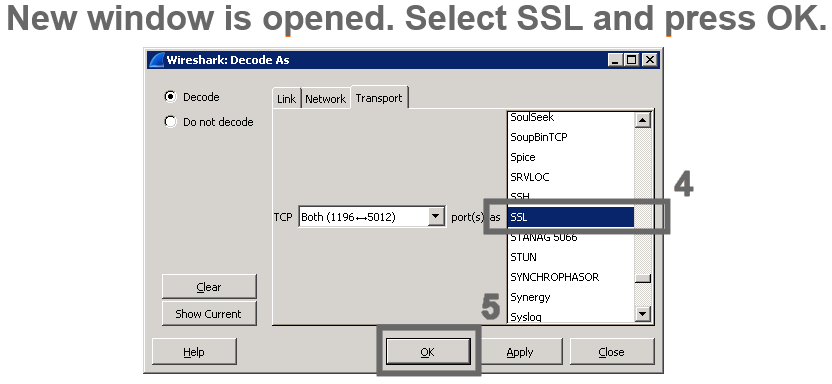Open Help for Decode As
832x384 pixels.
click(x=194, y=352)
